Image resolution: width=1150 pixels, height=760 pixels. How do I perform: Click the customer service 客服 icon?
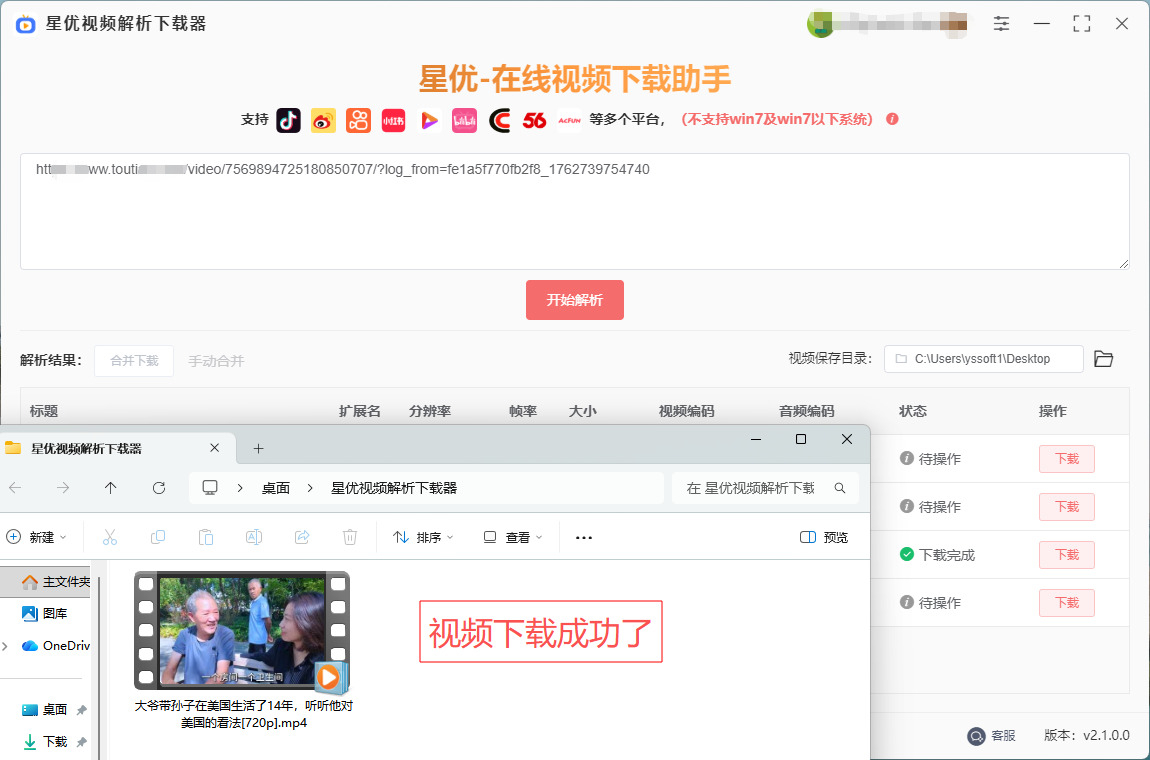click(x=976, y=736)
